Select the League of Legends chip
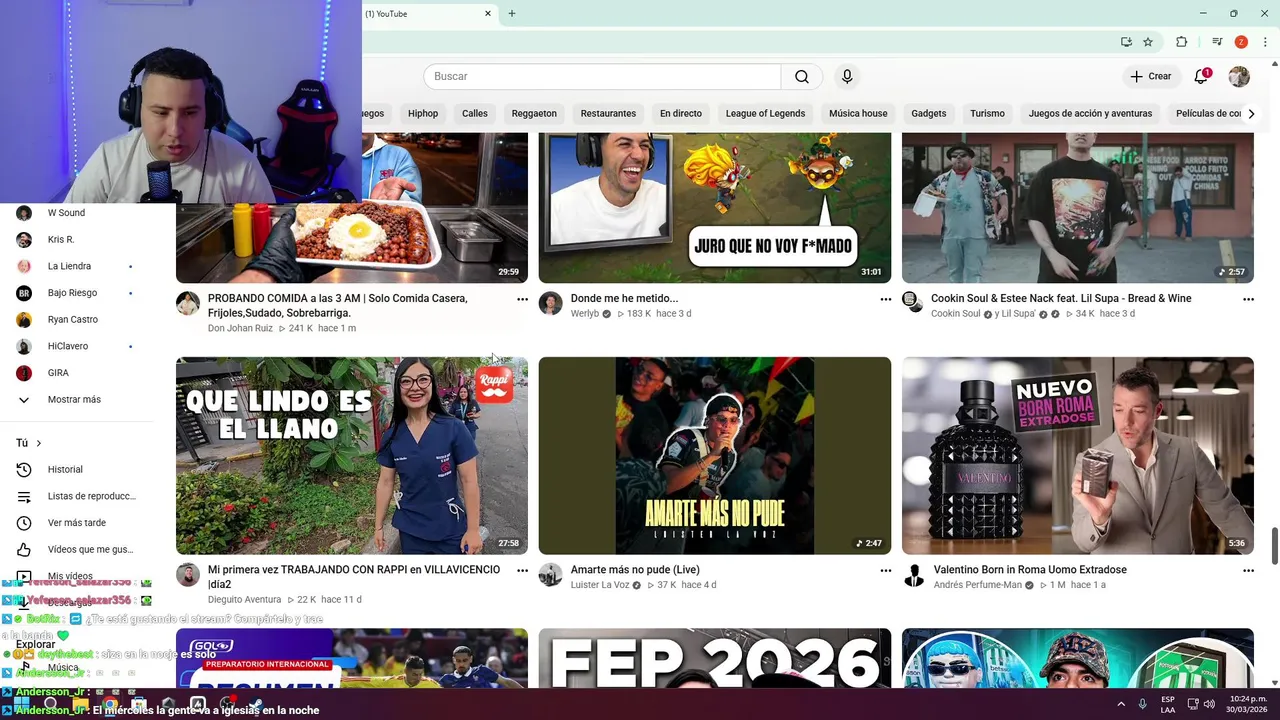 coord(765,113)
